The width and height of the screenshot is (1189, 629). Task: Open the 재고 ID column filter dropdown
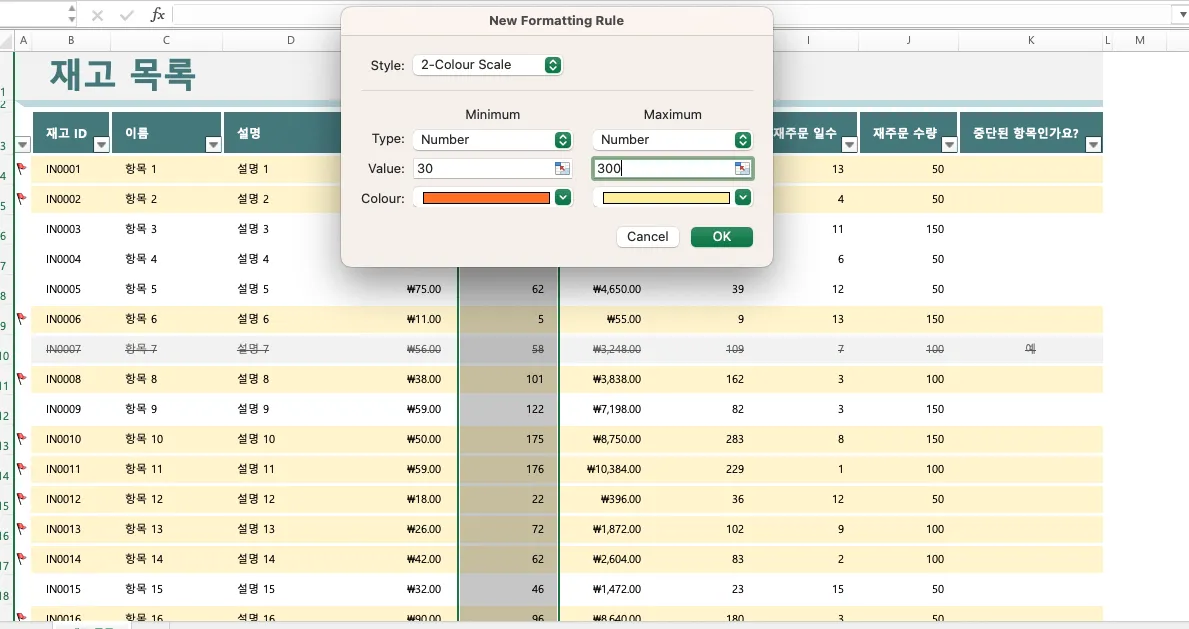click(x=101, y=144)
